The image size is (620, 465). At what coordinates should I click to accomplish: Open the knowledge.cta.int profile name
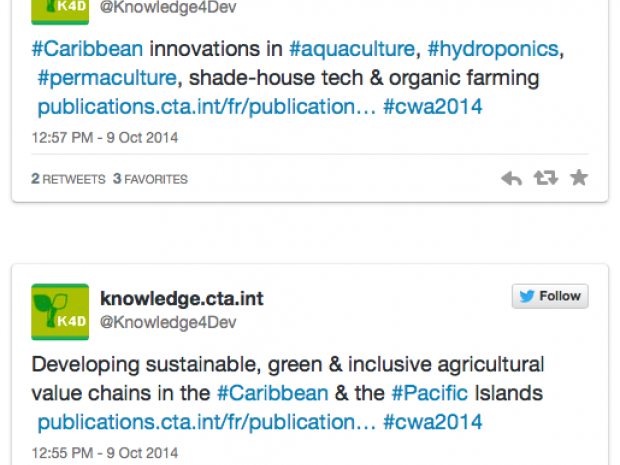(182, 298)
